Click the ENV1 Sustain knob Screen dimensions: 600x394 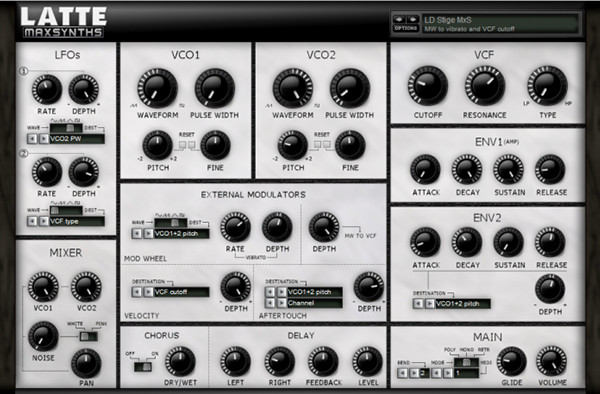click(x=508, y=169)
